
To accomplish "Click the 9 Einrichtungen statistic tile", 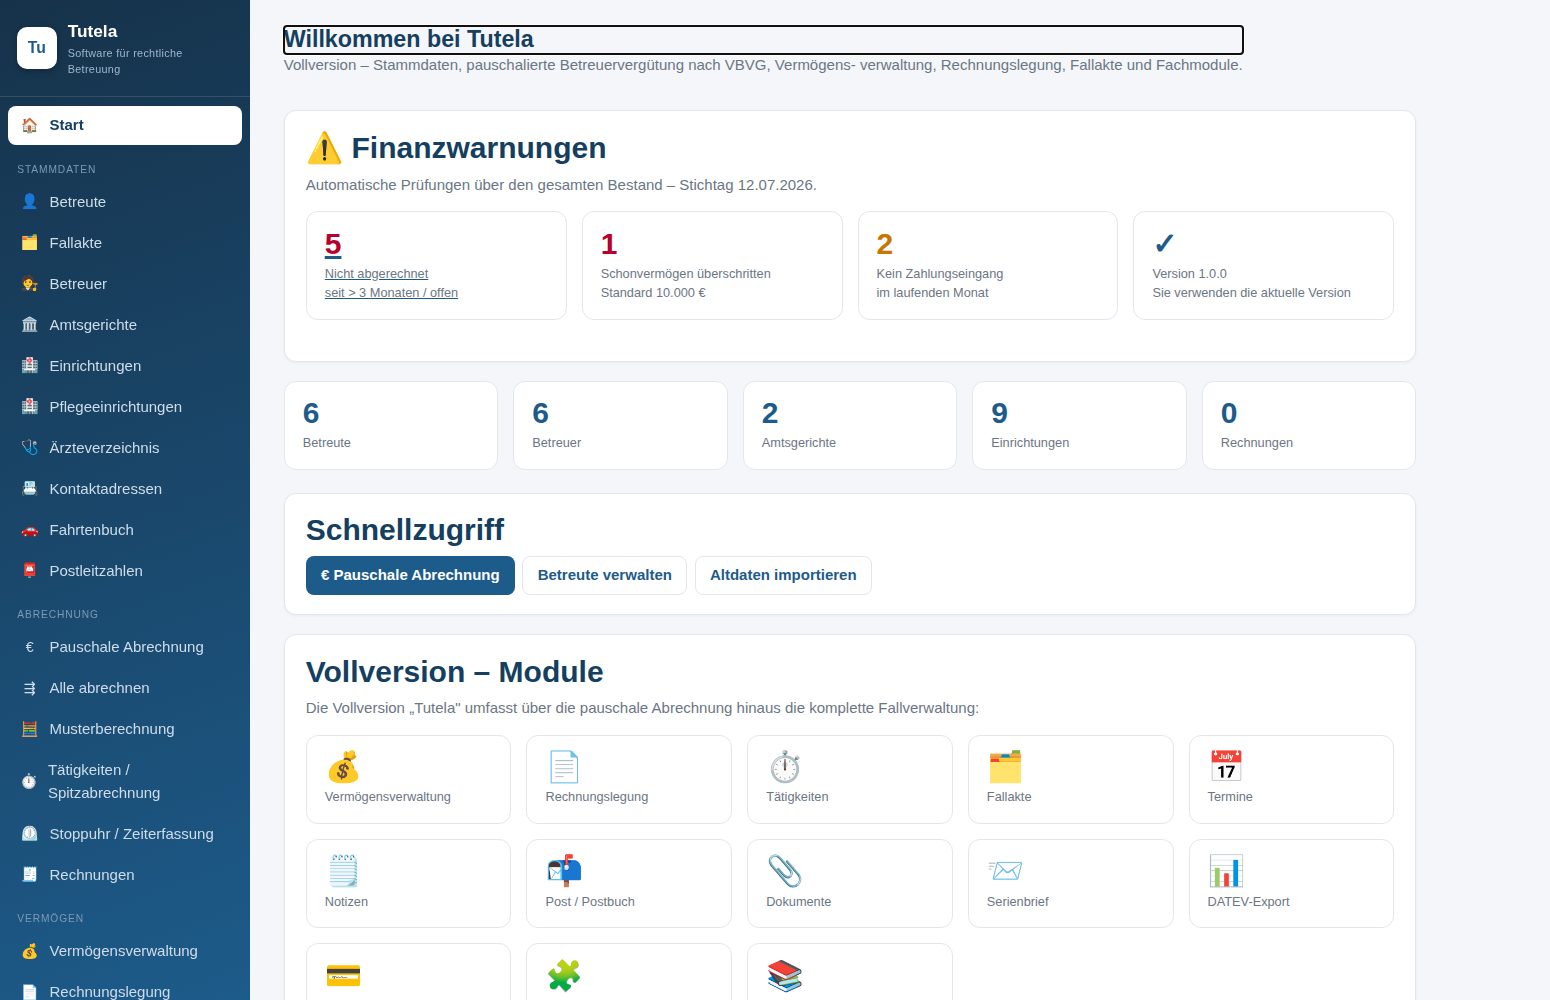I will tap(1079, 425).
